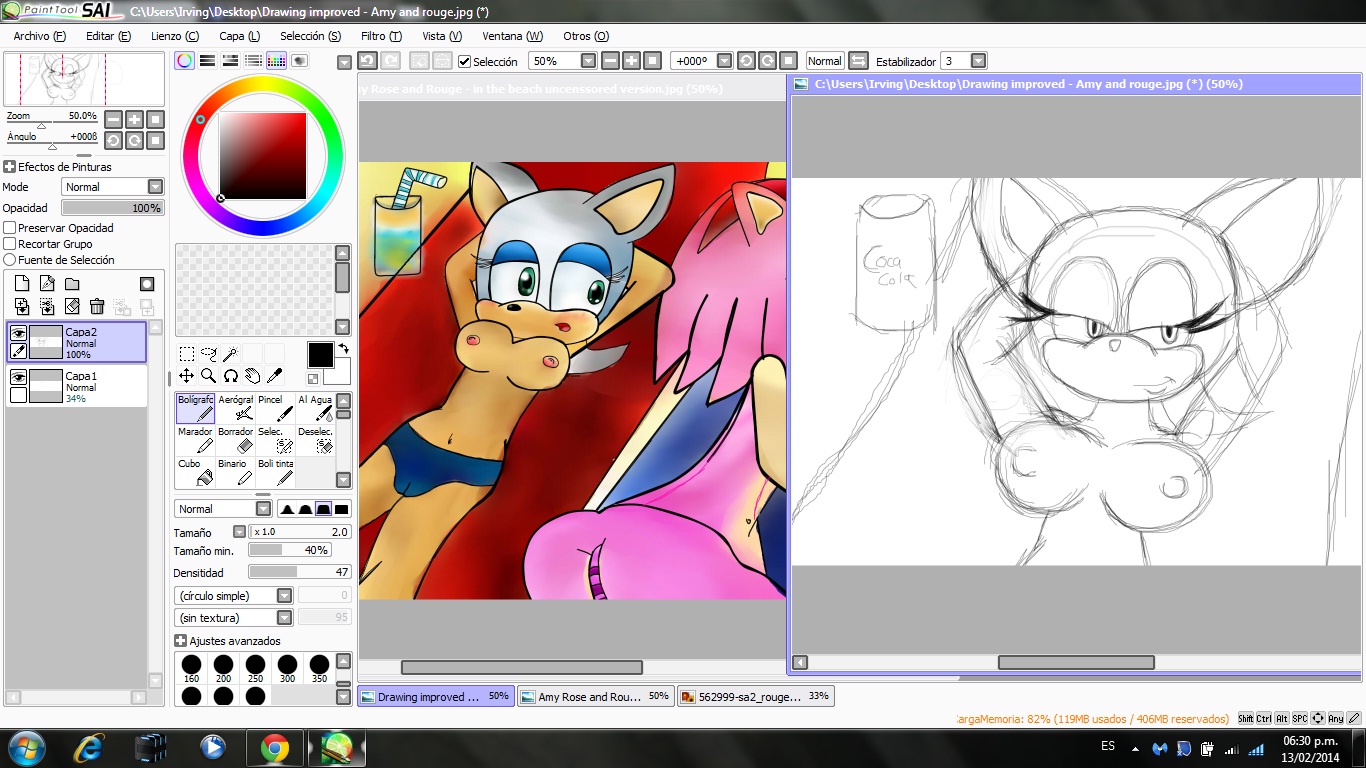Hide the Capa1 layer with its eye

pos(18,377)
